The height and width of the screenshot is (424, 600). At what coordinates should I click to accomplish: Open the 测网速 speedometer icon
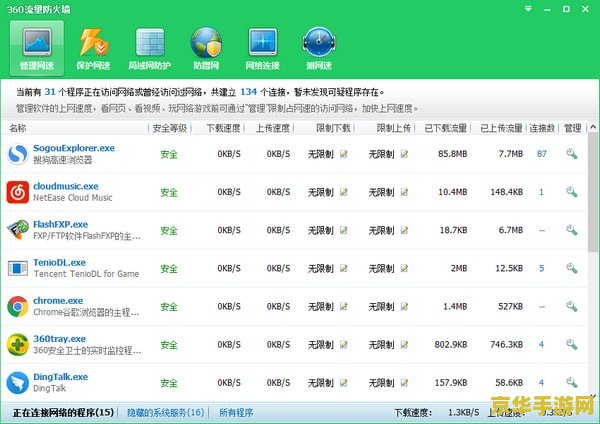[319, 48]
